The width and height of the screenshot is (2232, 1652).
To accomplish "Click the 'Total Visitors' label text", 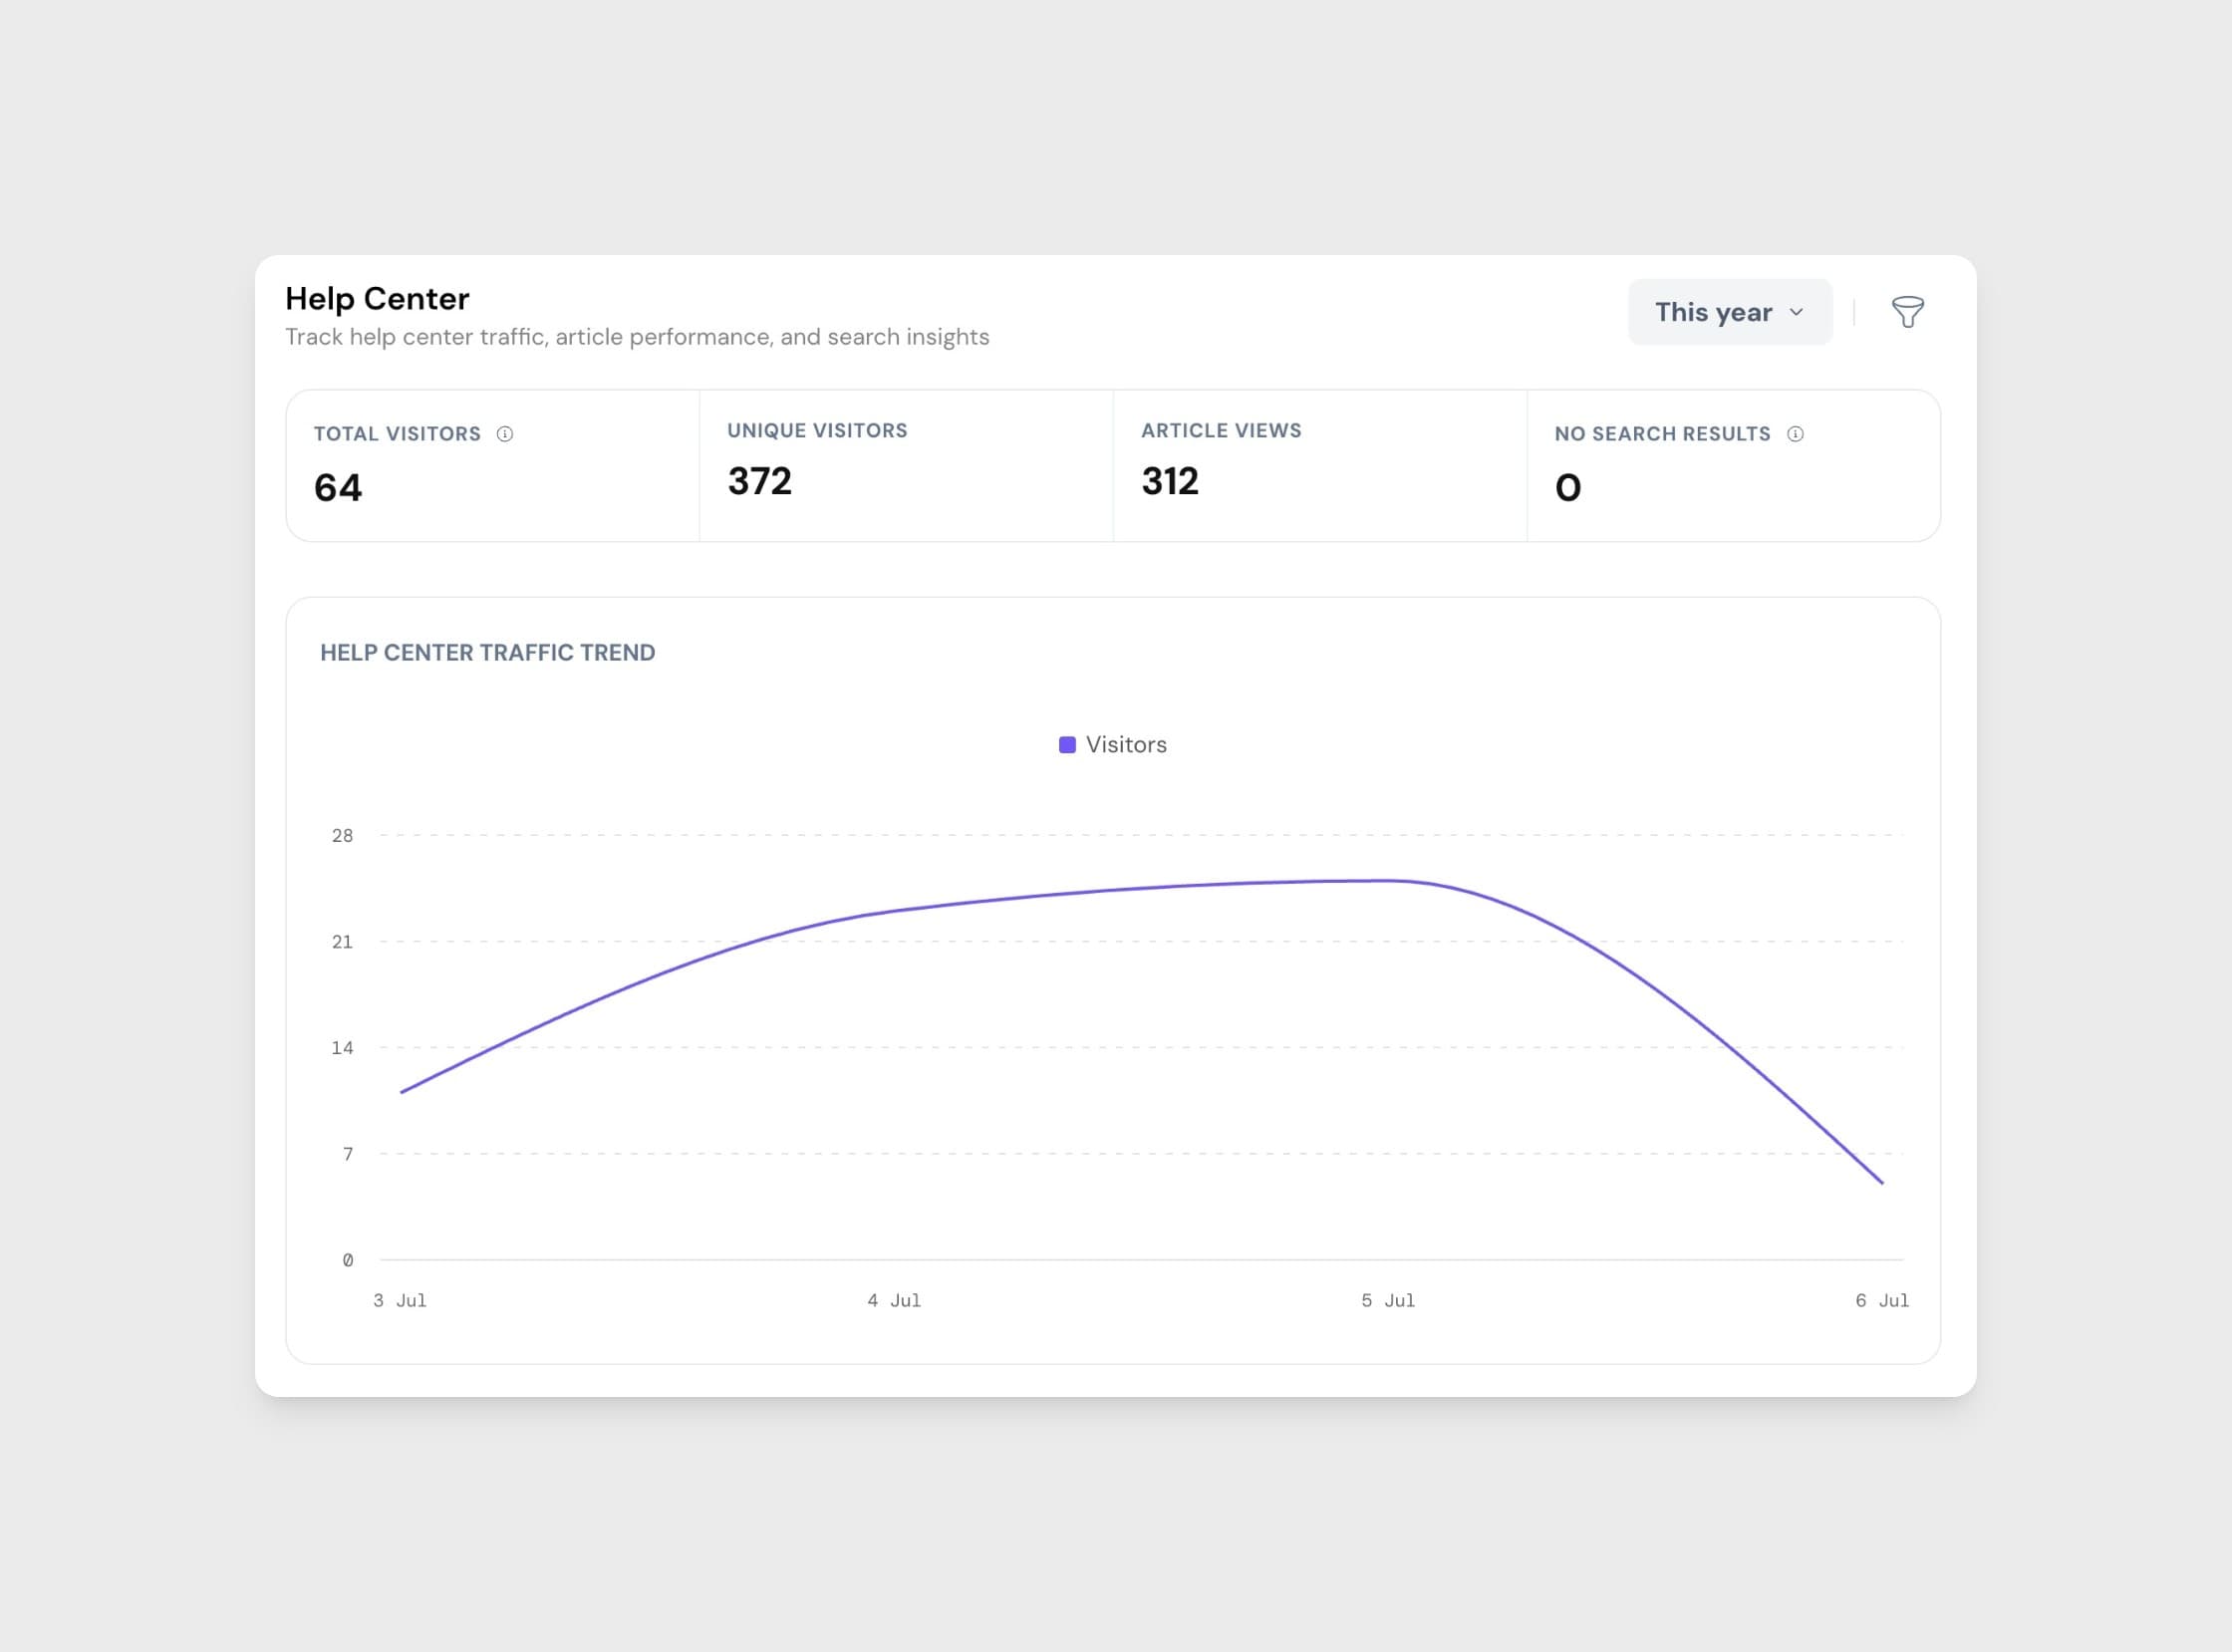I will (397, 434).
